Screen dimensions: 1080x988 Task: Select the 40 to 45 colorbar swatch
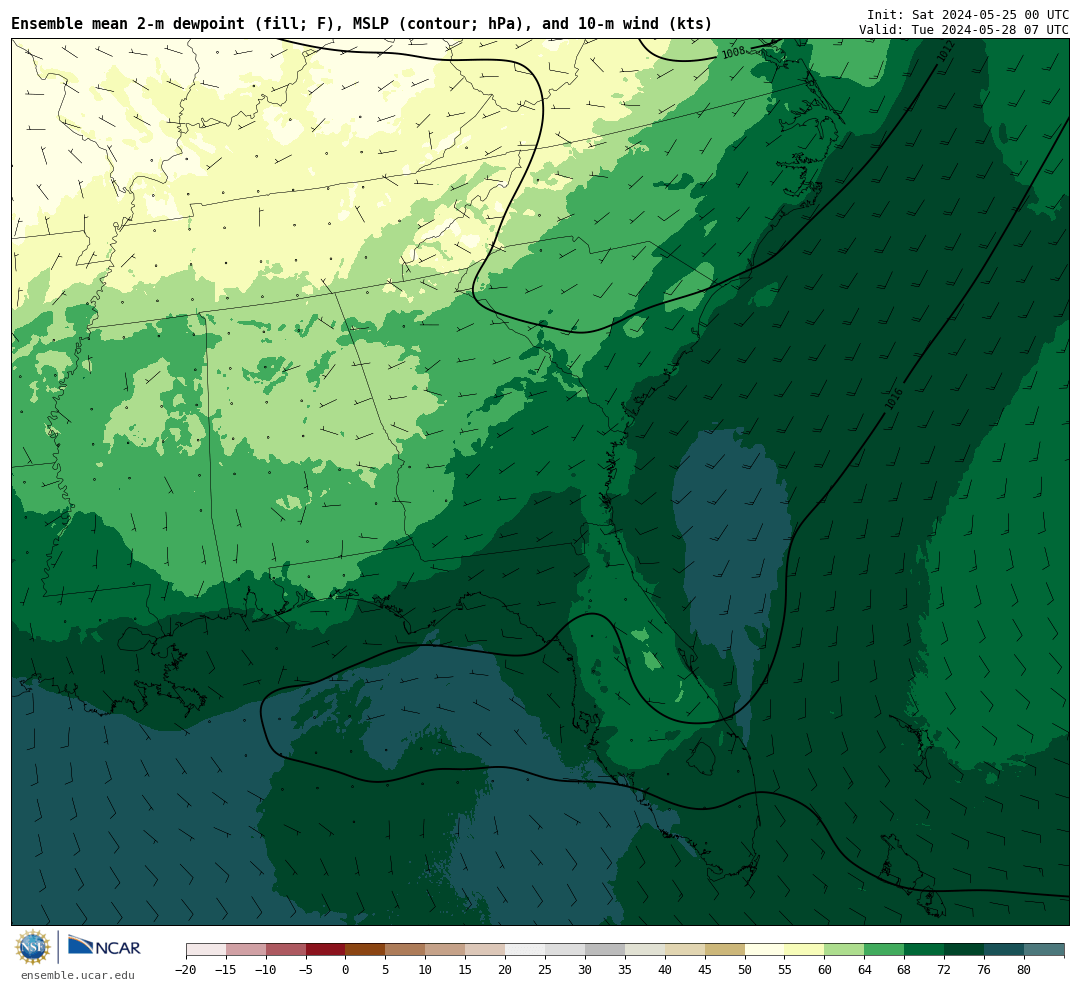tap(685, 950)
